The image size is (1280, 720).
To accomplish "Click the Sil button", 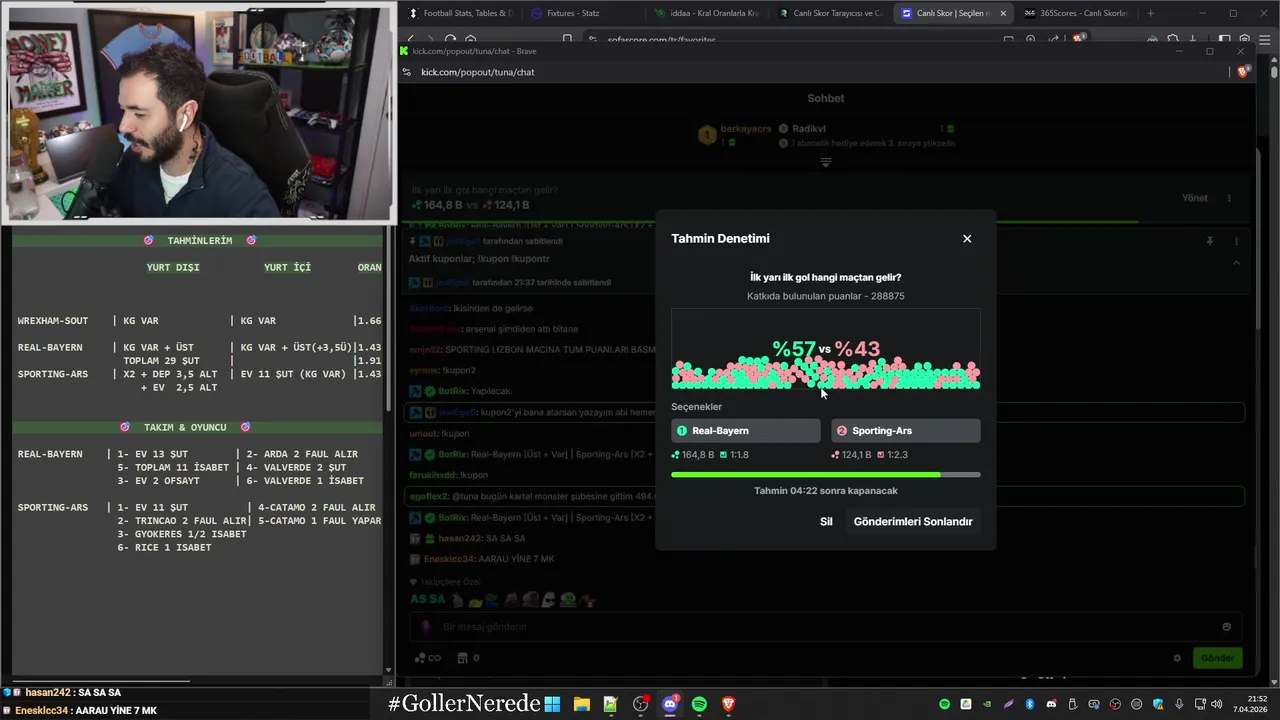I will click(x=826, y=522).
